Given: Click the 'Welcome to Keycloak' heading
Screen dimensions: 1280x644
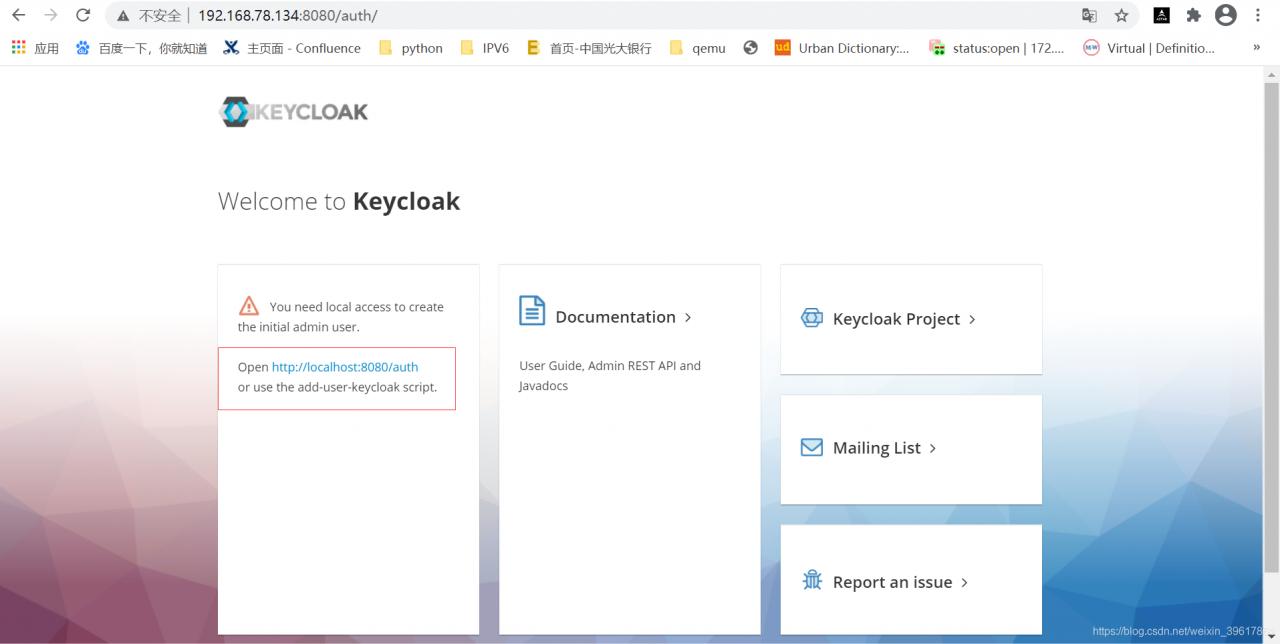Looking at the screenshot, I should (339, 201).
